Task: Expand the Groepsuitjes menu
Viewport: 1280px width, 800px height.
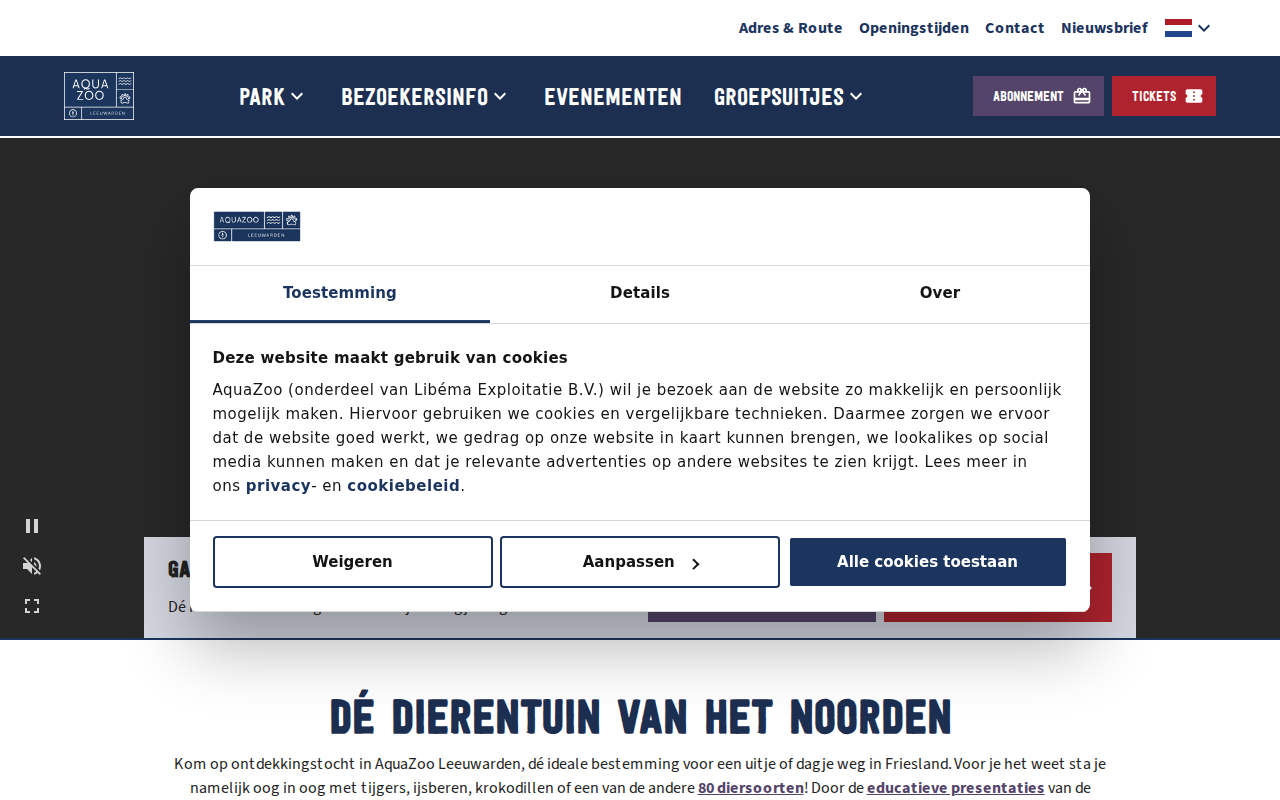Action: click(x=788, y=96)
